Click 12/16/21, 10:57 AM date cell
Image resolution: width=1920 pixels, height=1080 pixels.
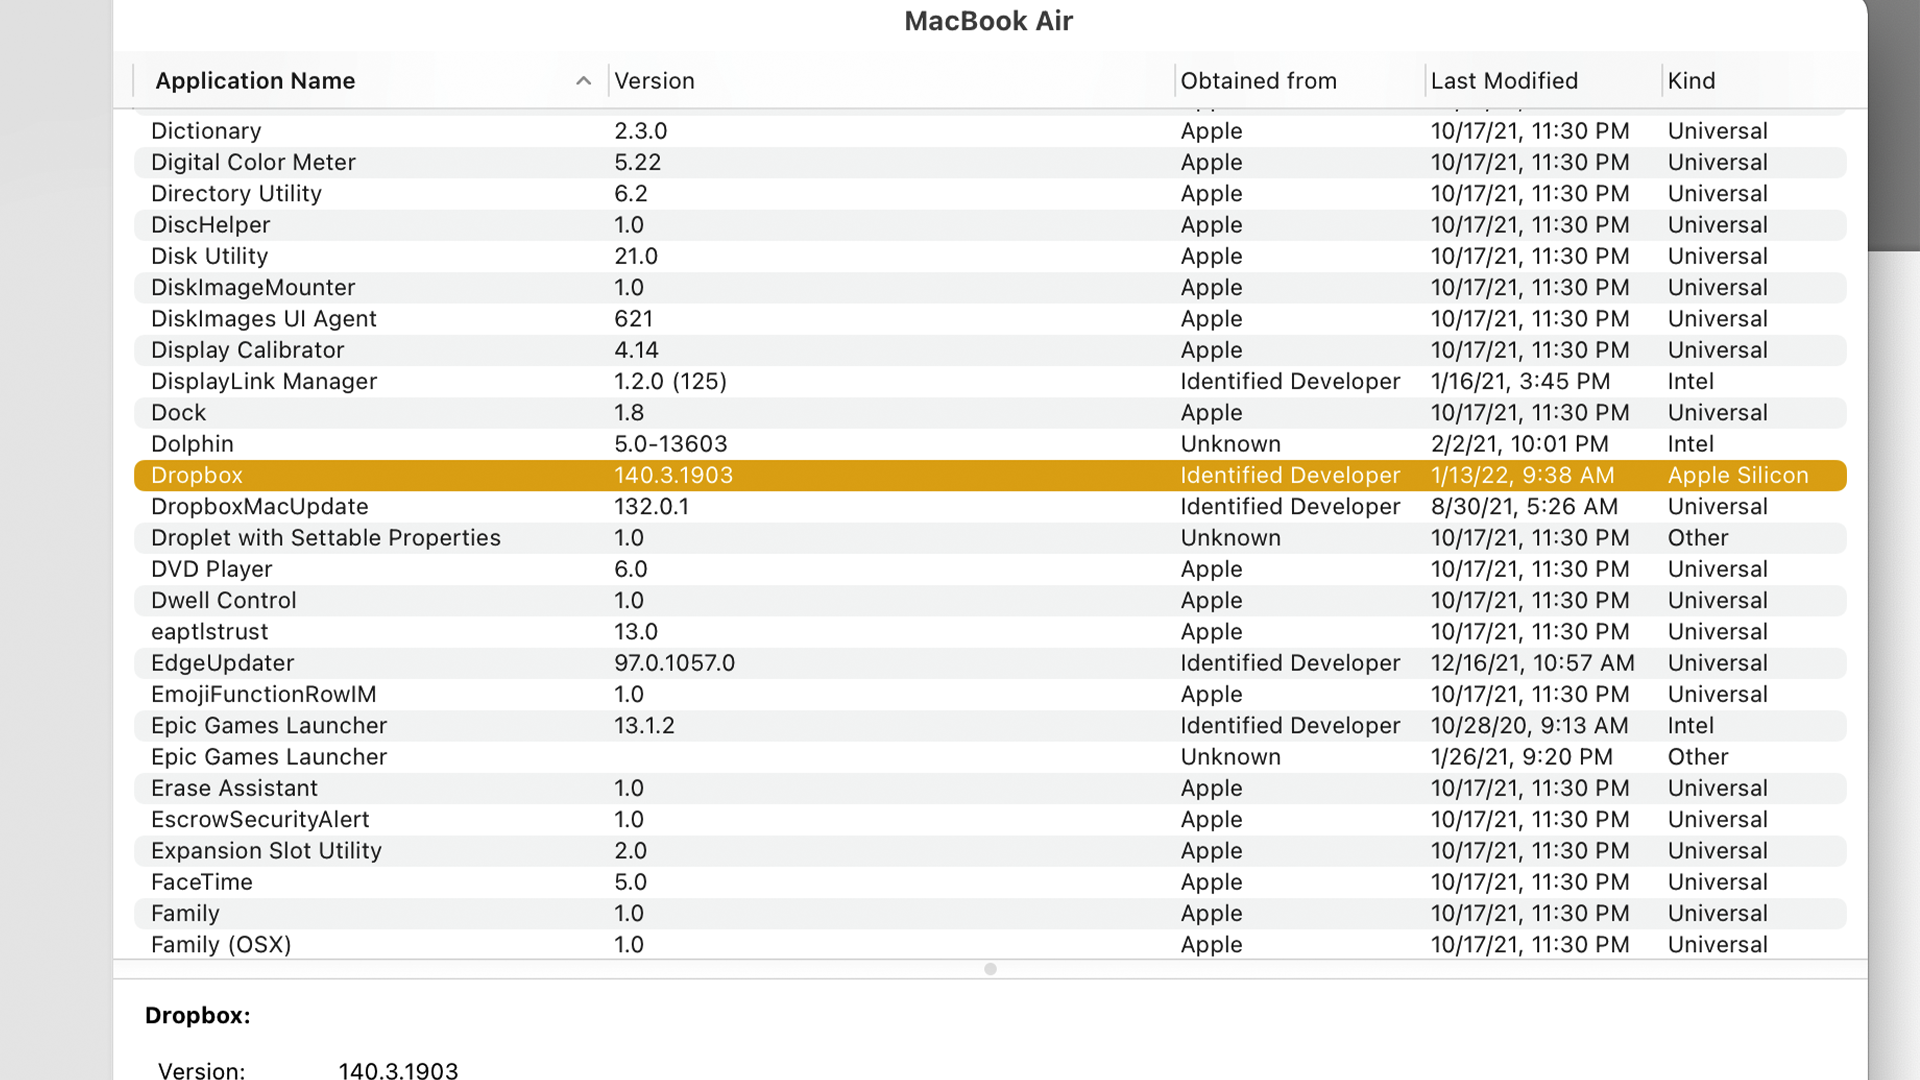coord(1533,663)
